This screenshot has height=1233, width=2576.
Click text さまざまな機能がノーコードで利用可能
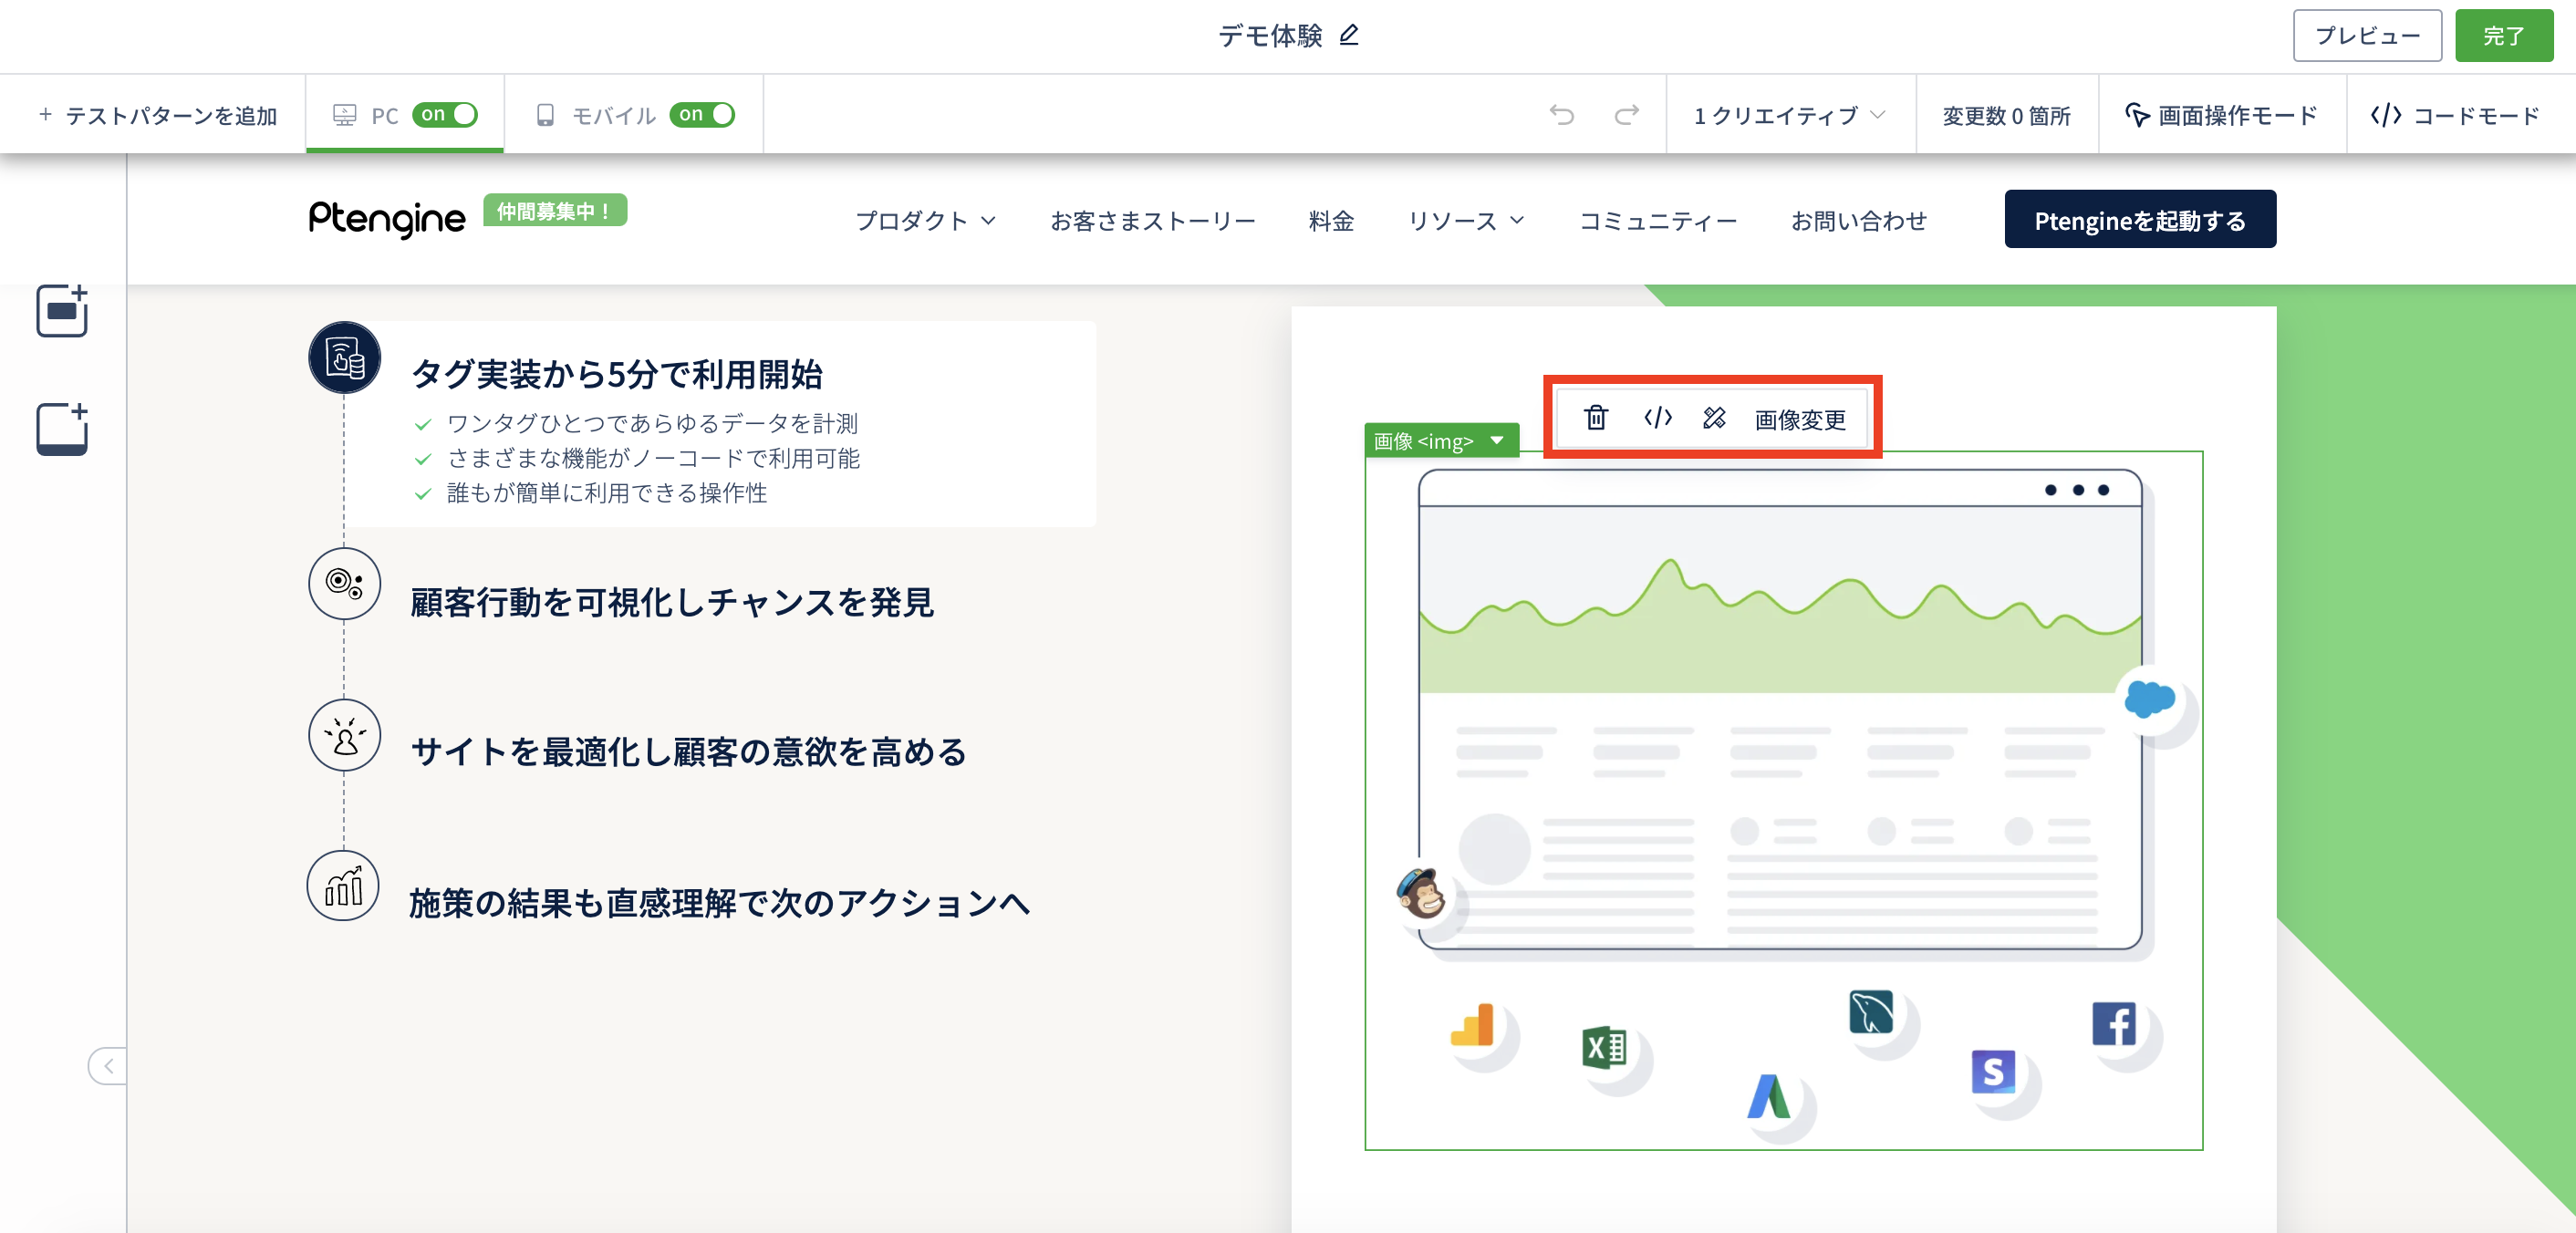[x=653, y=459]
